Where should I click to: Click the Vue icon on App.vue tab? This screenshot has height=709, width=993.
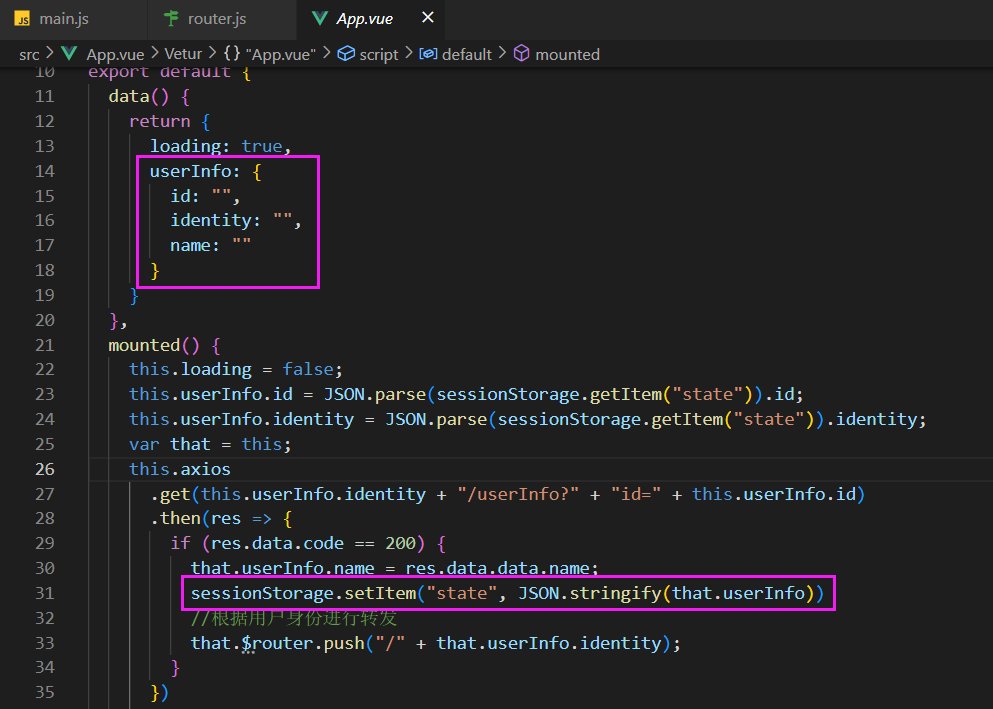tap(320, 19)
